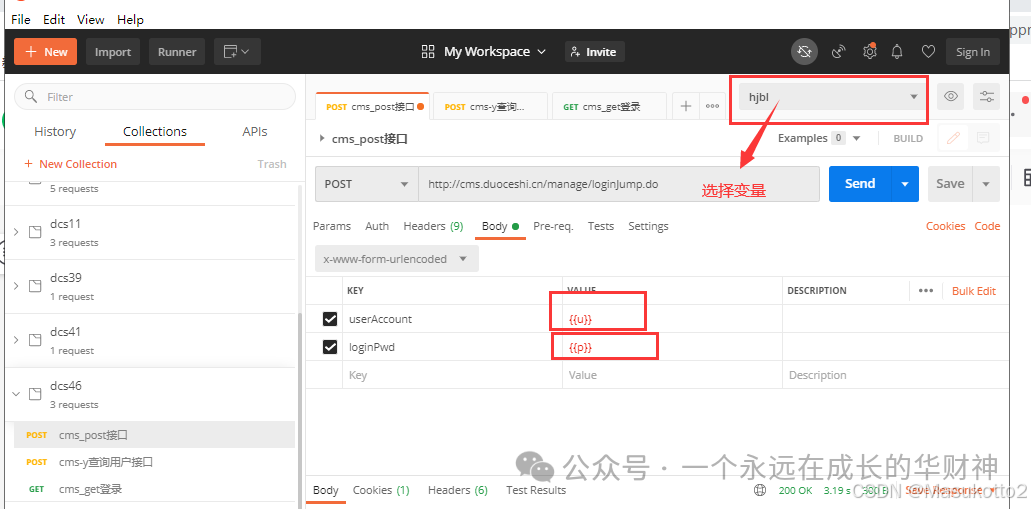The width and height of the screenshot is (1031, 509).
Task: Open the Cookies link
Action: click(x=946, y=226)
